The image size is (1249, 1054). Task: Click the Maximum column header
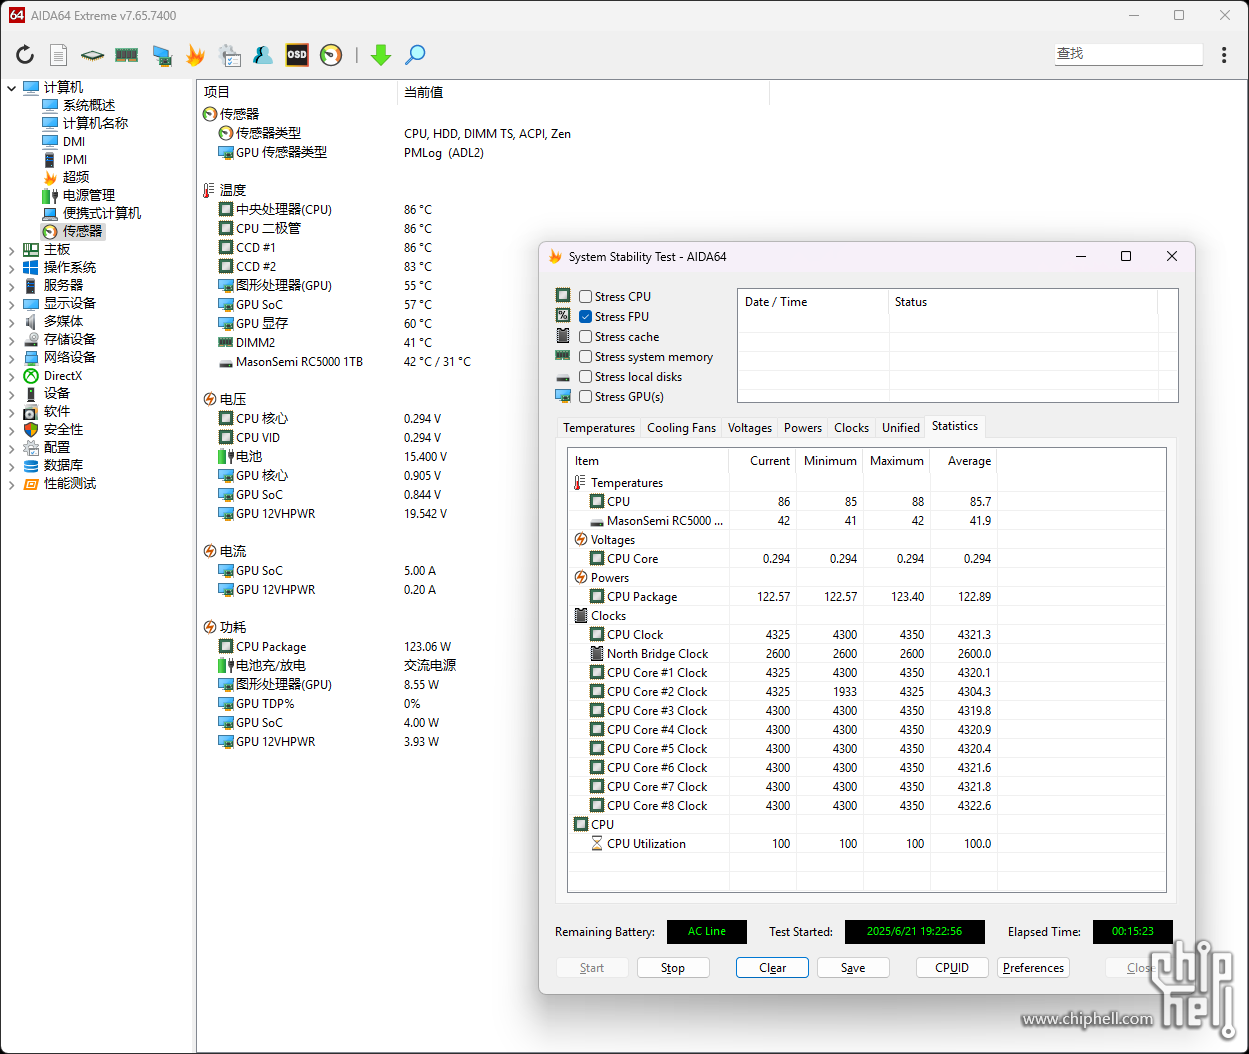(896, 461)
